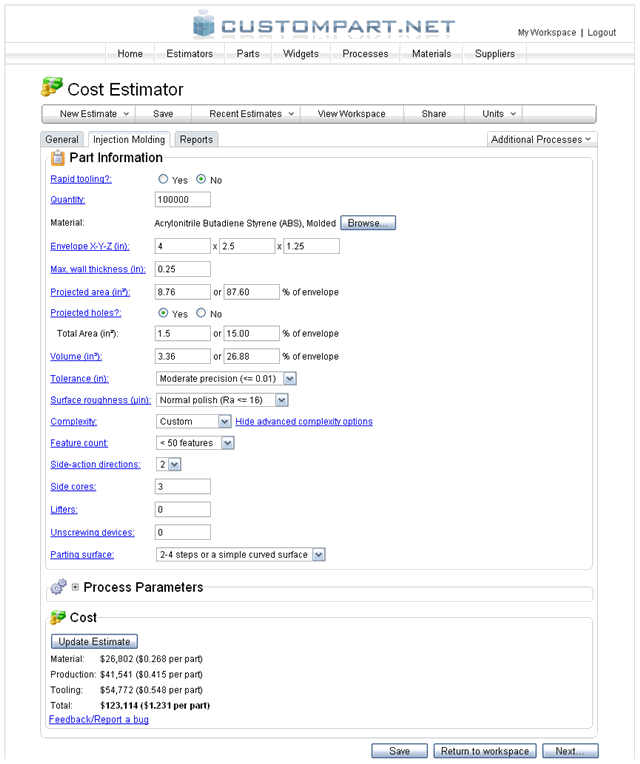The height and width of the screenshot is (764, 640).
Task: Open the Widgets navigation item
Action: 301,54
